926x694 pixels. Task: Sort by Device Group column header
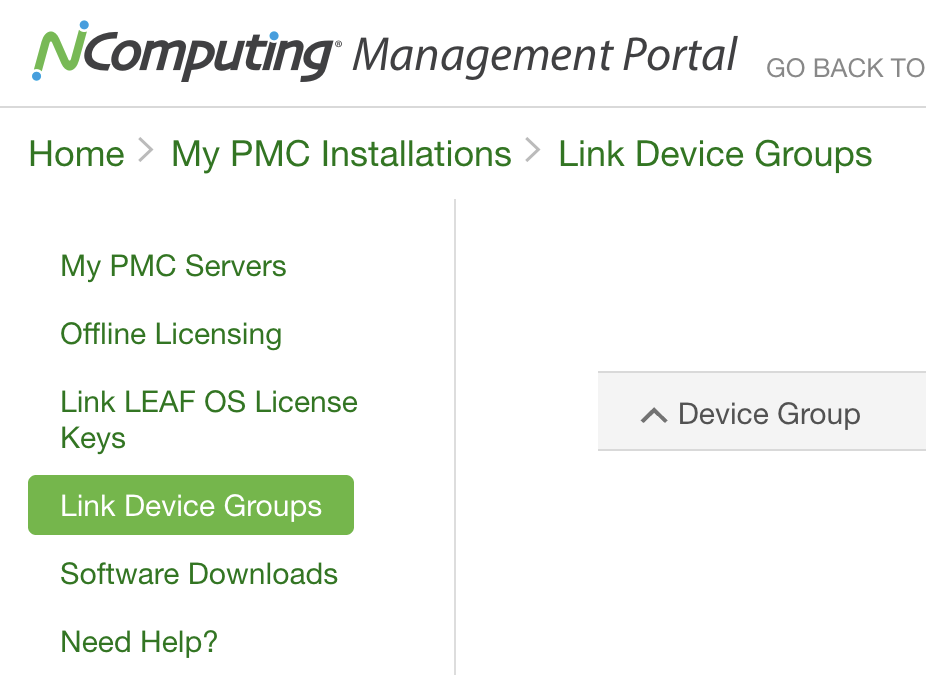tap(762, 412)
